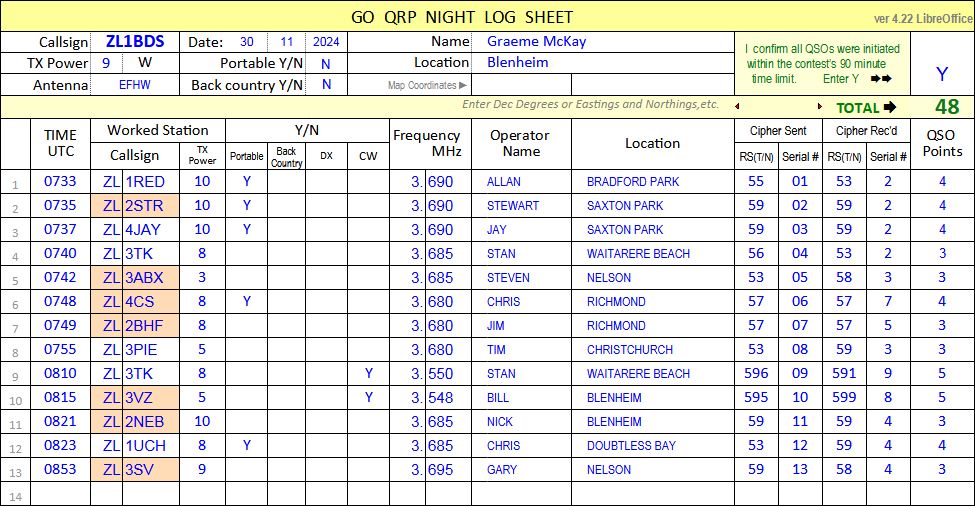
Task: Select the highlighted callsign 2STR
Action: pyautogui.click(x=150, y=206)
